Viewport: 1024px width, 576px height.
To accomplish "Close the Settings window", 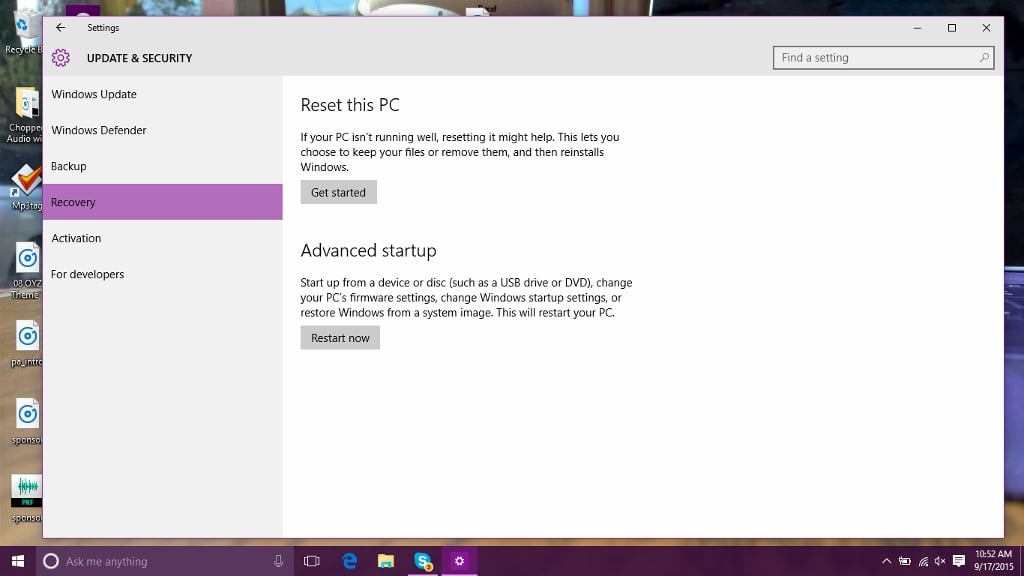I will (986, 27).
